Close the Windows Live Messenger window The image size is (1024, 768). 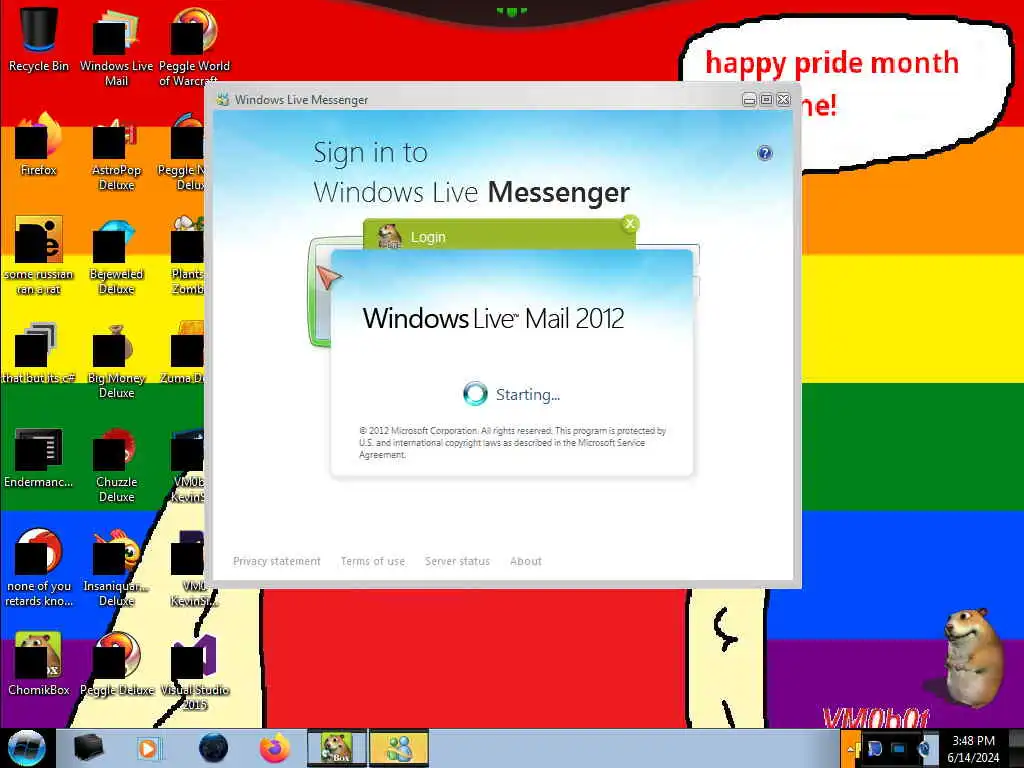pyautogui.click(x=783, y=99)
